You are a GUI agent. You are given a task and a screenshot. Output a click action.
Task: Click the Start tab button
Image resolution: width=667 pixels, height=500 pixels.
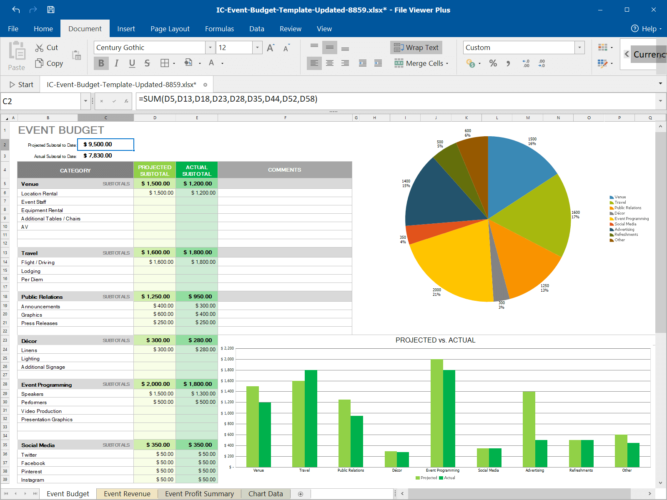[x=21, y=84]
